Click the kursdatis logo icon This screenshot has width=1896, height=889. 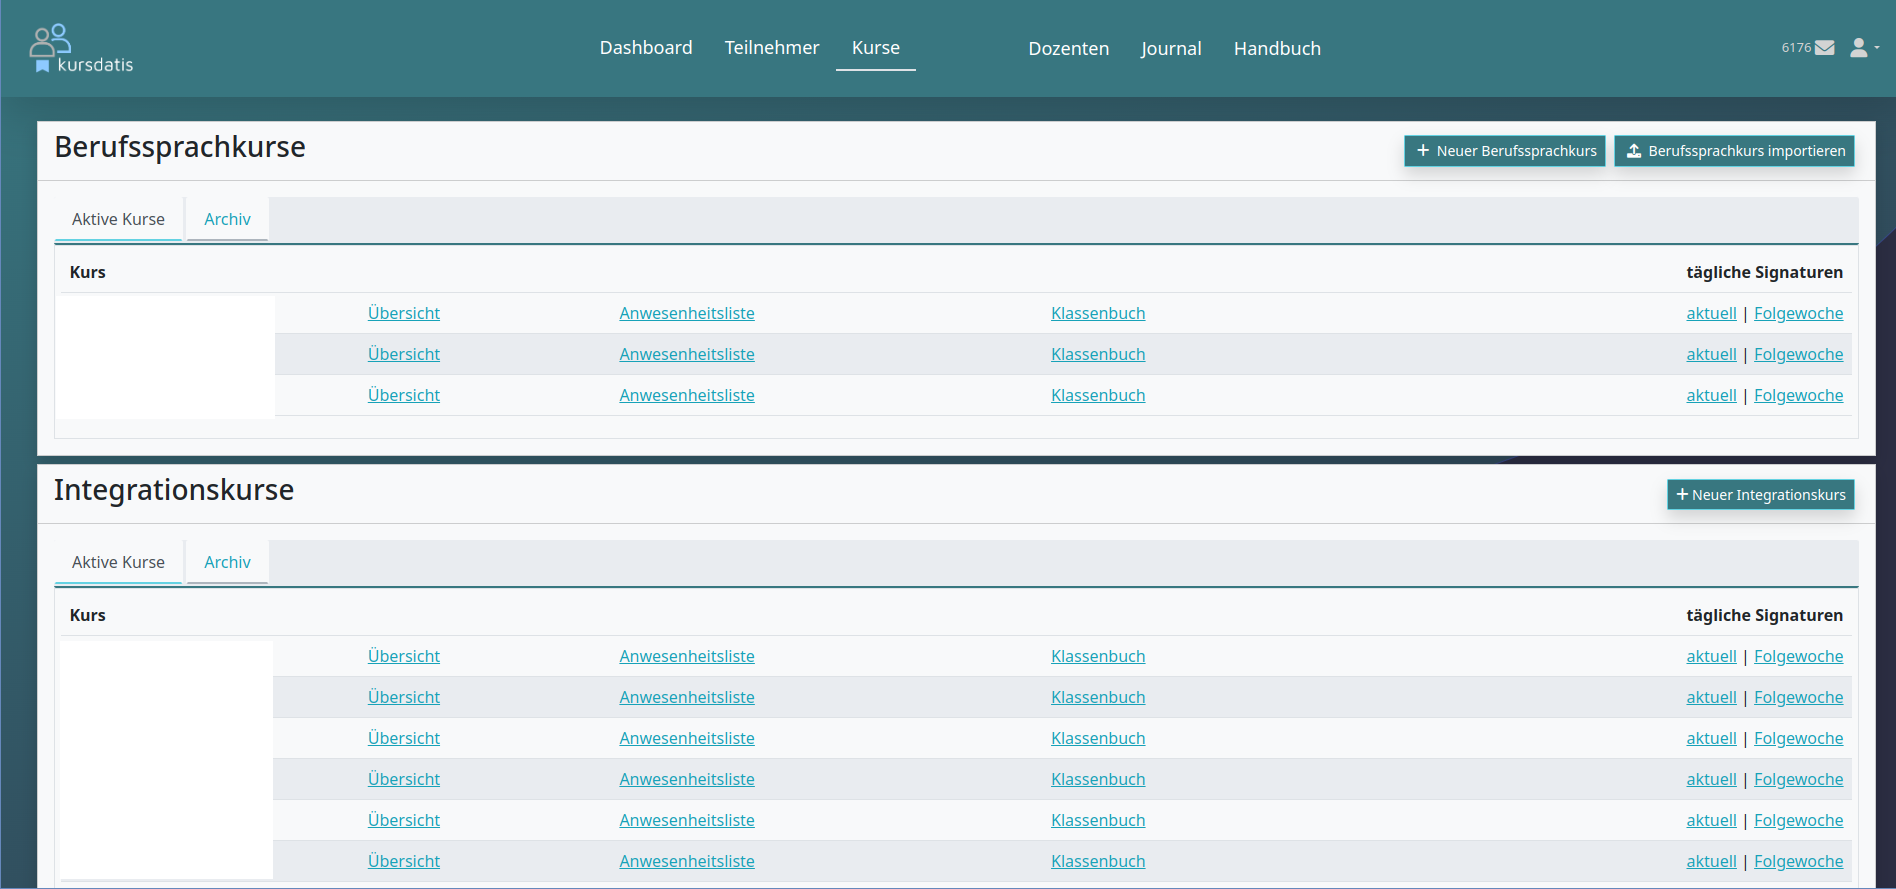click(x=50, y=42)
